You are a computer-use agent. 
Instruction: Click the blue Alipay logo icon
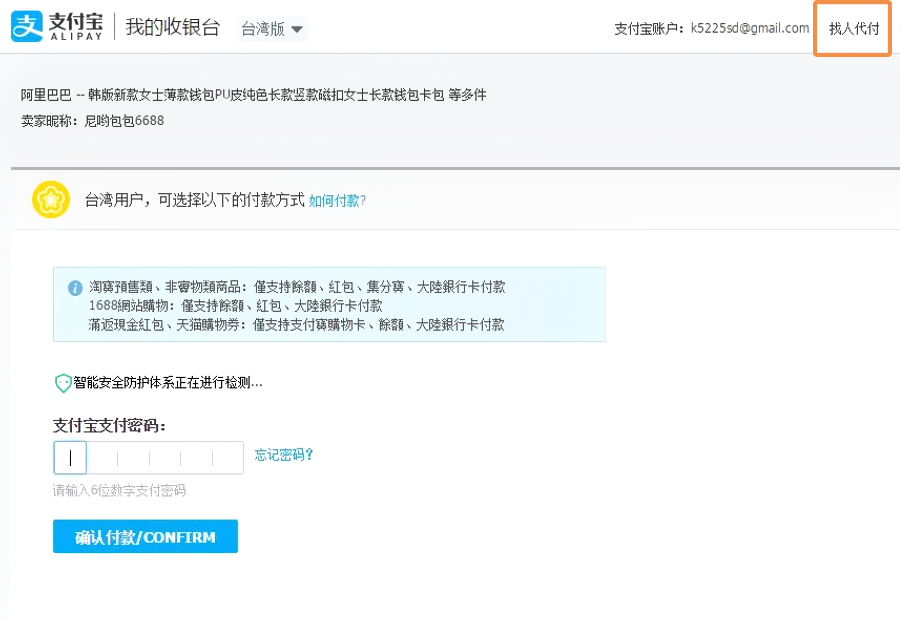26,26
